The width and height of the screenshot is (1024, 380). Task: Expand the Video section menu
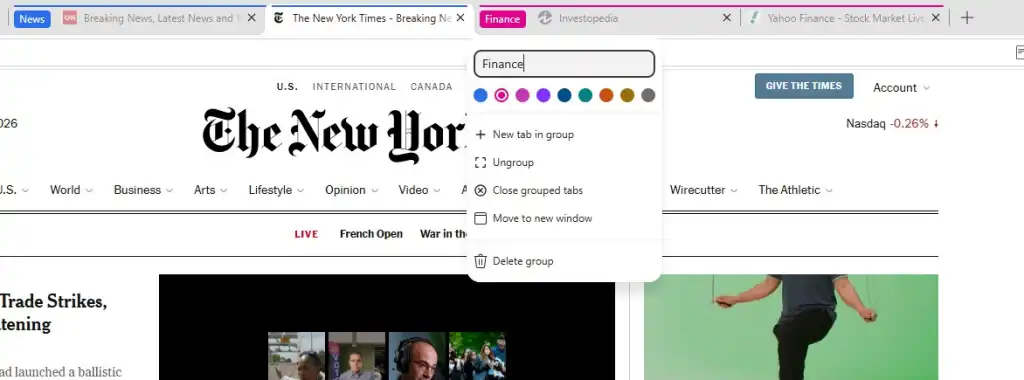[x=419, y=190]
